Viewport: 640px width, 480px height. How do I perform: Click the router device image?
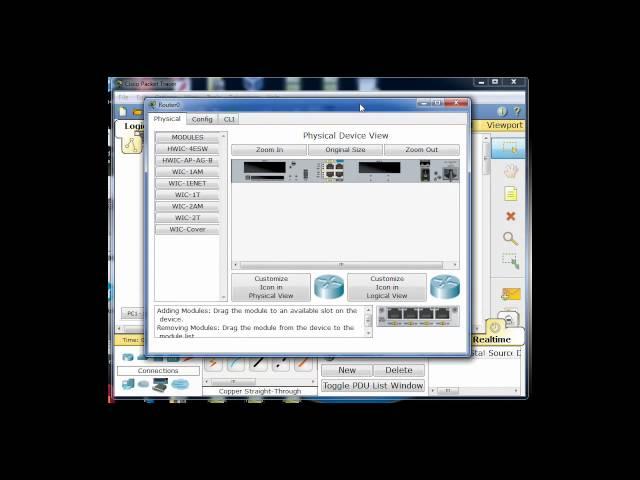pyautogui.click(x=345, y=171)
